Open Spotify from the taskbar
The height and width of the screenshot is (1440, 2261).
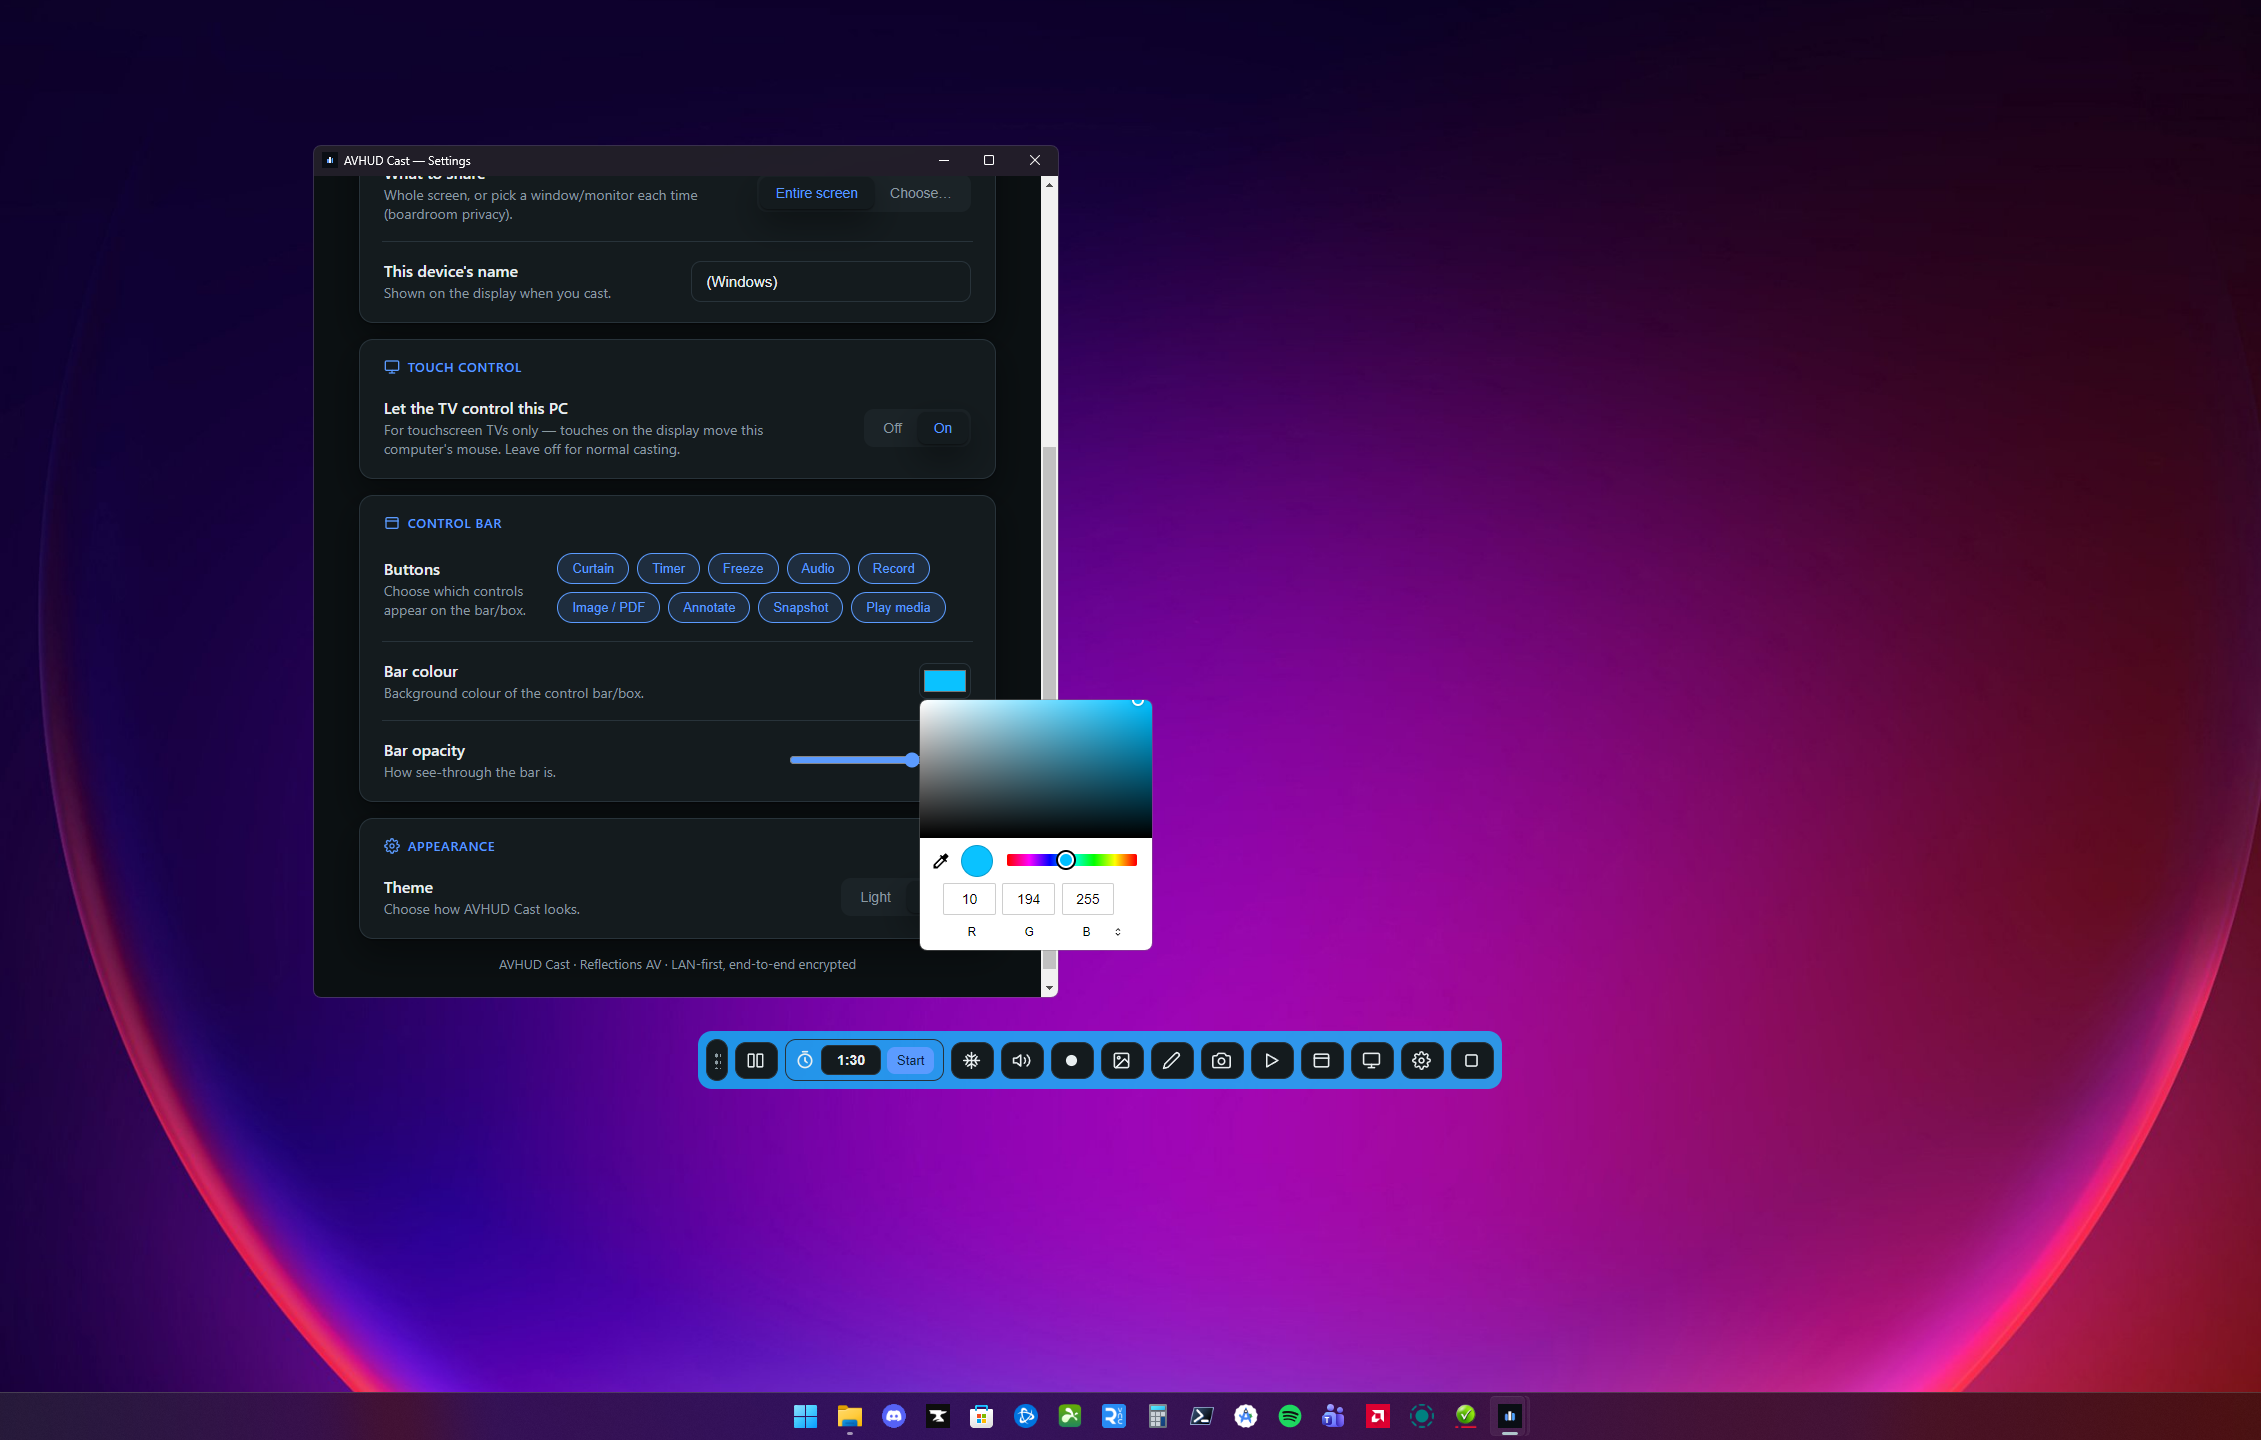point(1289,1416)
